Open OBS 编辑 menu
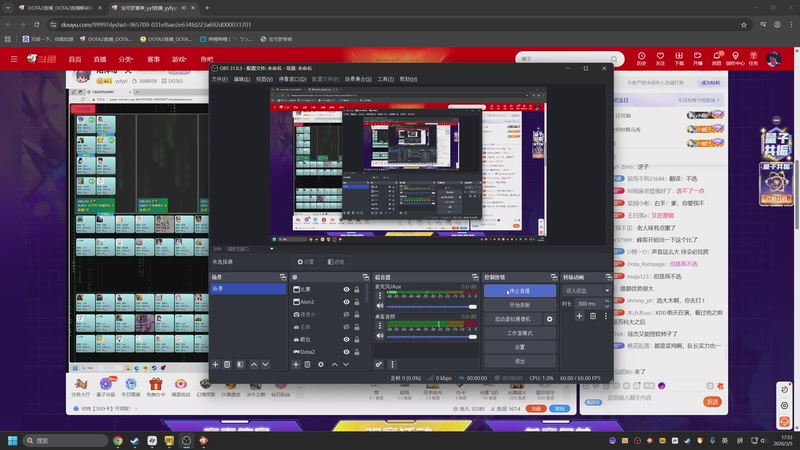The height and width of the screenshot is (450, 800). [241, 79]
